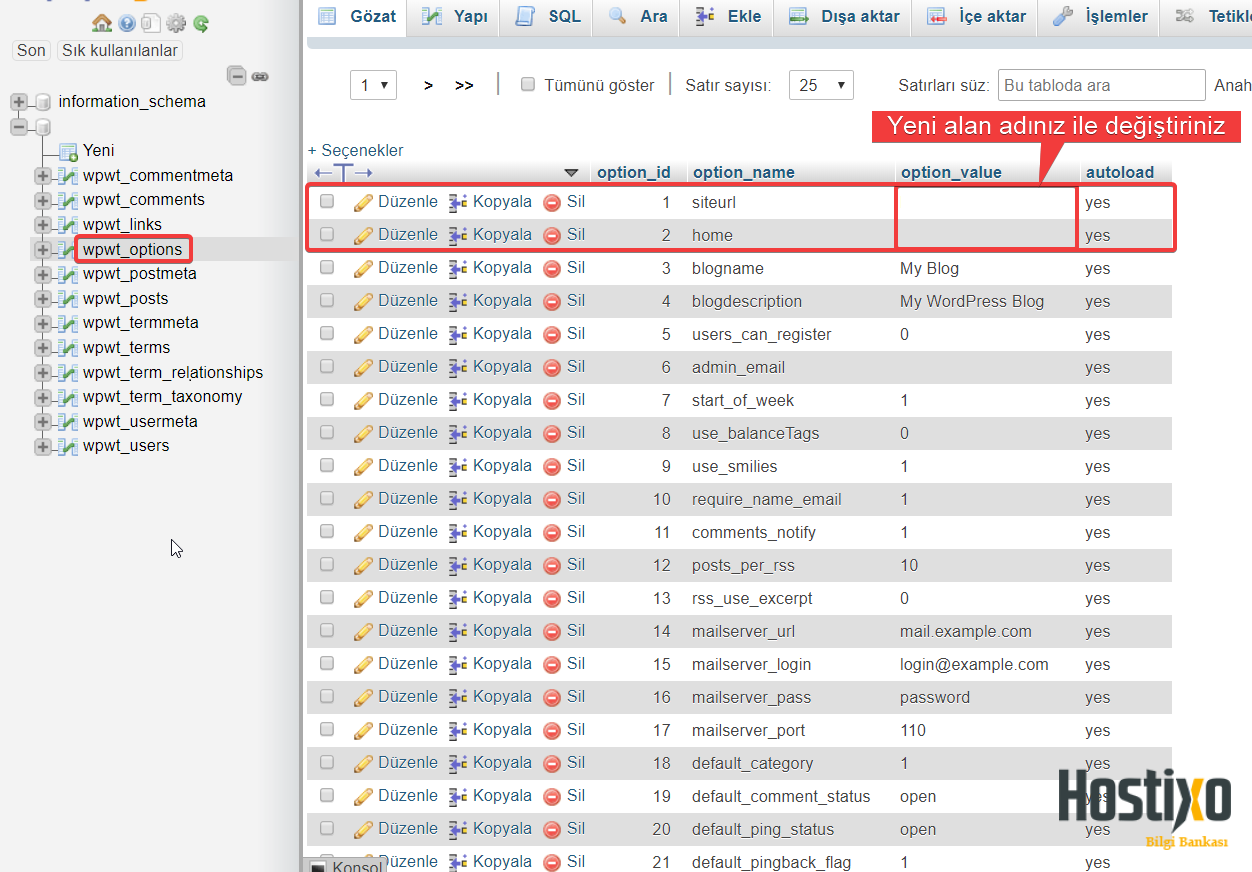Expand the wpwt_options tree node
This screenshot has height=872, width=1252.
42,249
